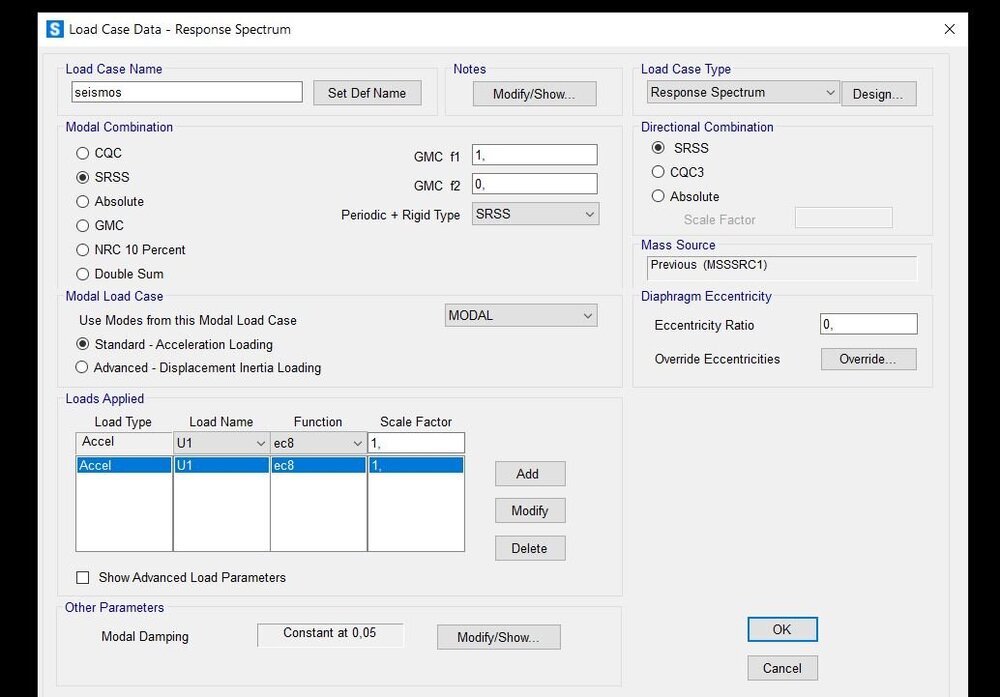Screen dimensions: 1000x697
Task: Close the Load Case Data dialog
Action: pyautogui.click(x=949, y=29)
